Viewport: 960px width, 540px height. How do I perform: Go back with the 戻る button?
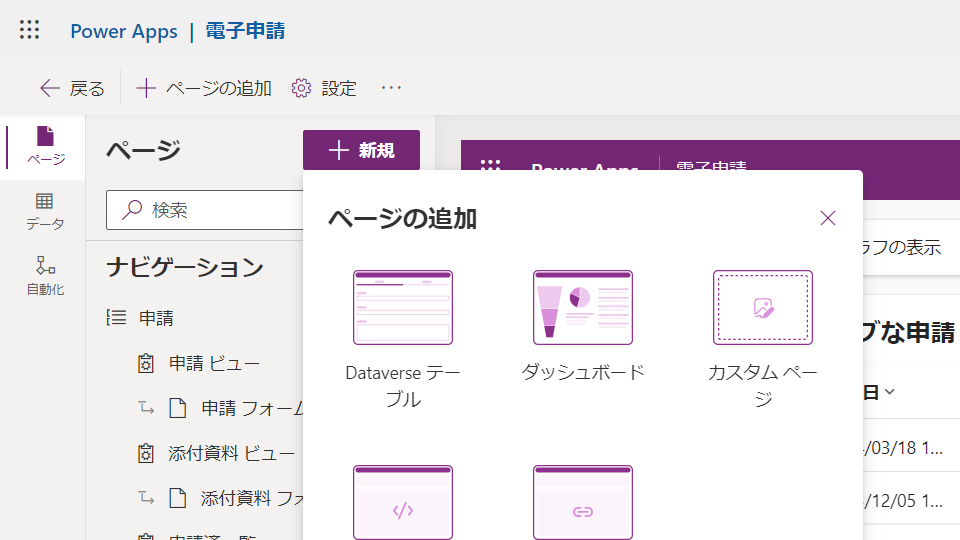click(72, 88)
